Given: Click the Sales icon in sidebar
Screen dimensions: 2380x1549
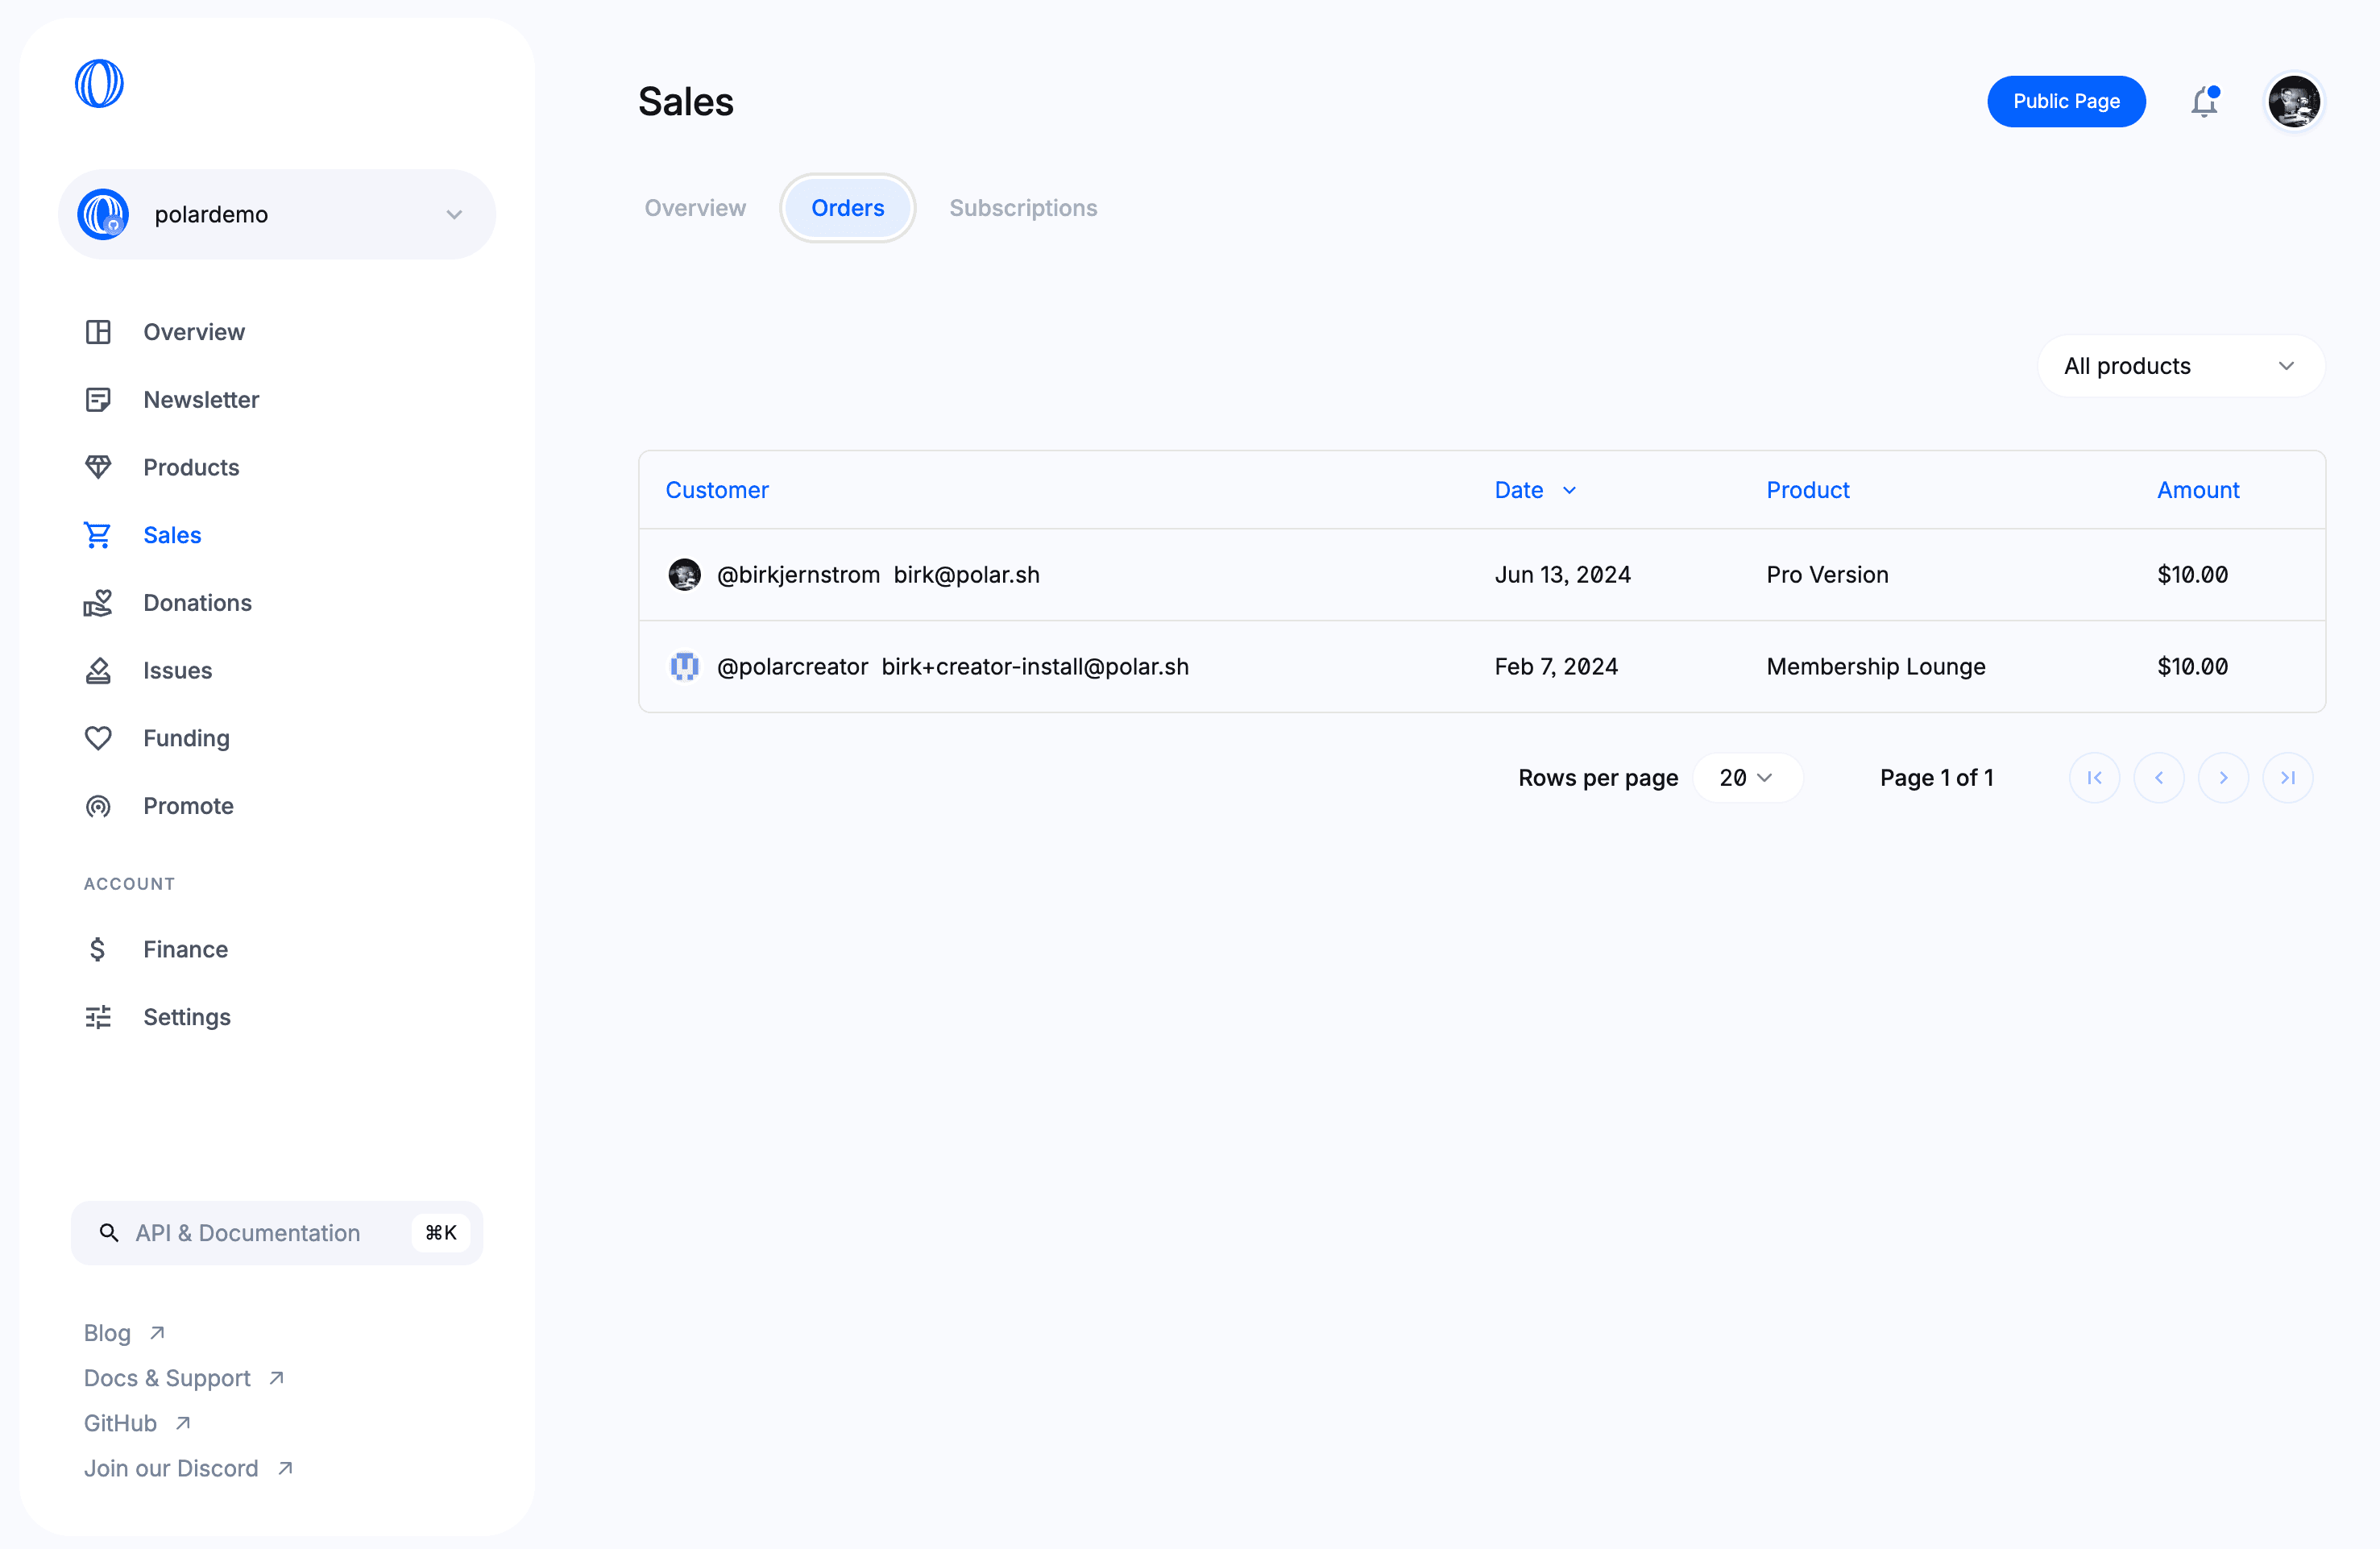Looking at the screenshot, I should 99,533.
